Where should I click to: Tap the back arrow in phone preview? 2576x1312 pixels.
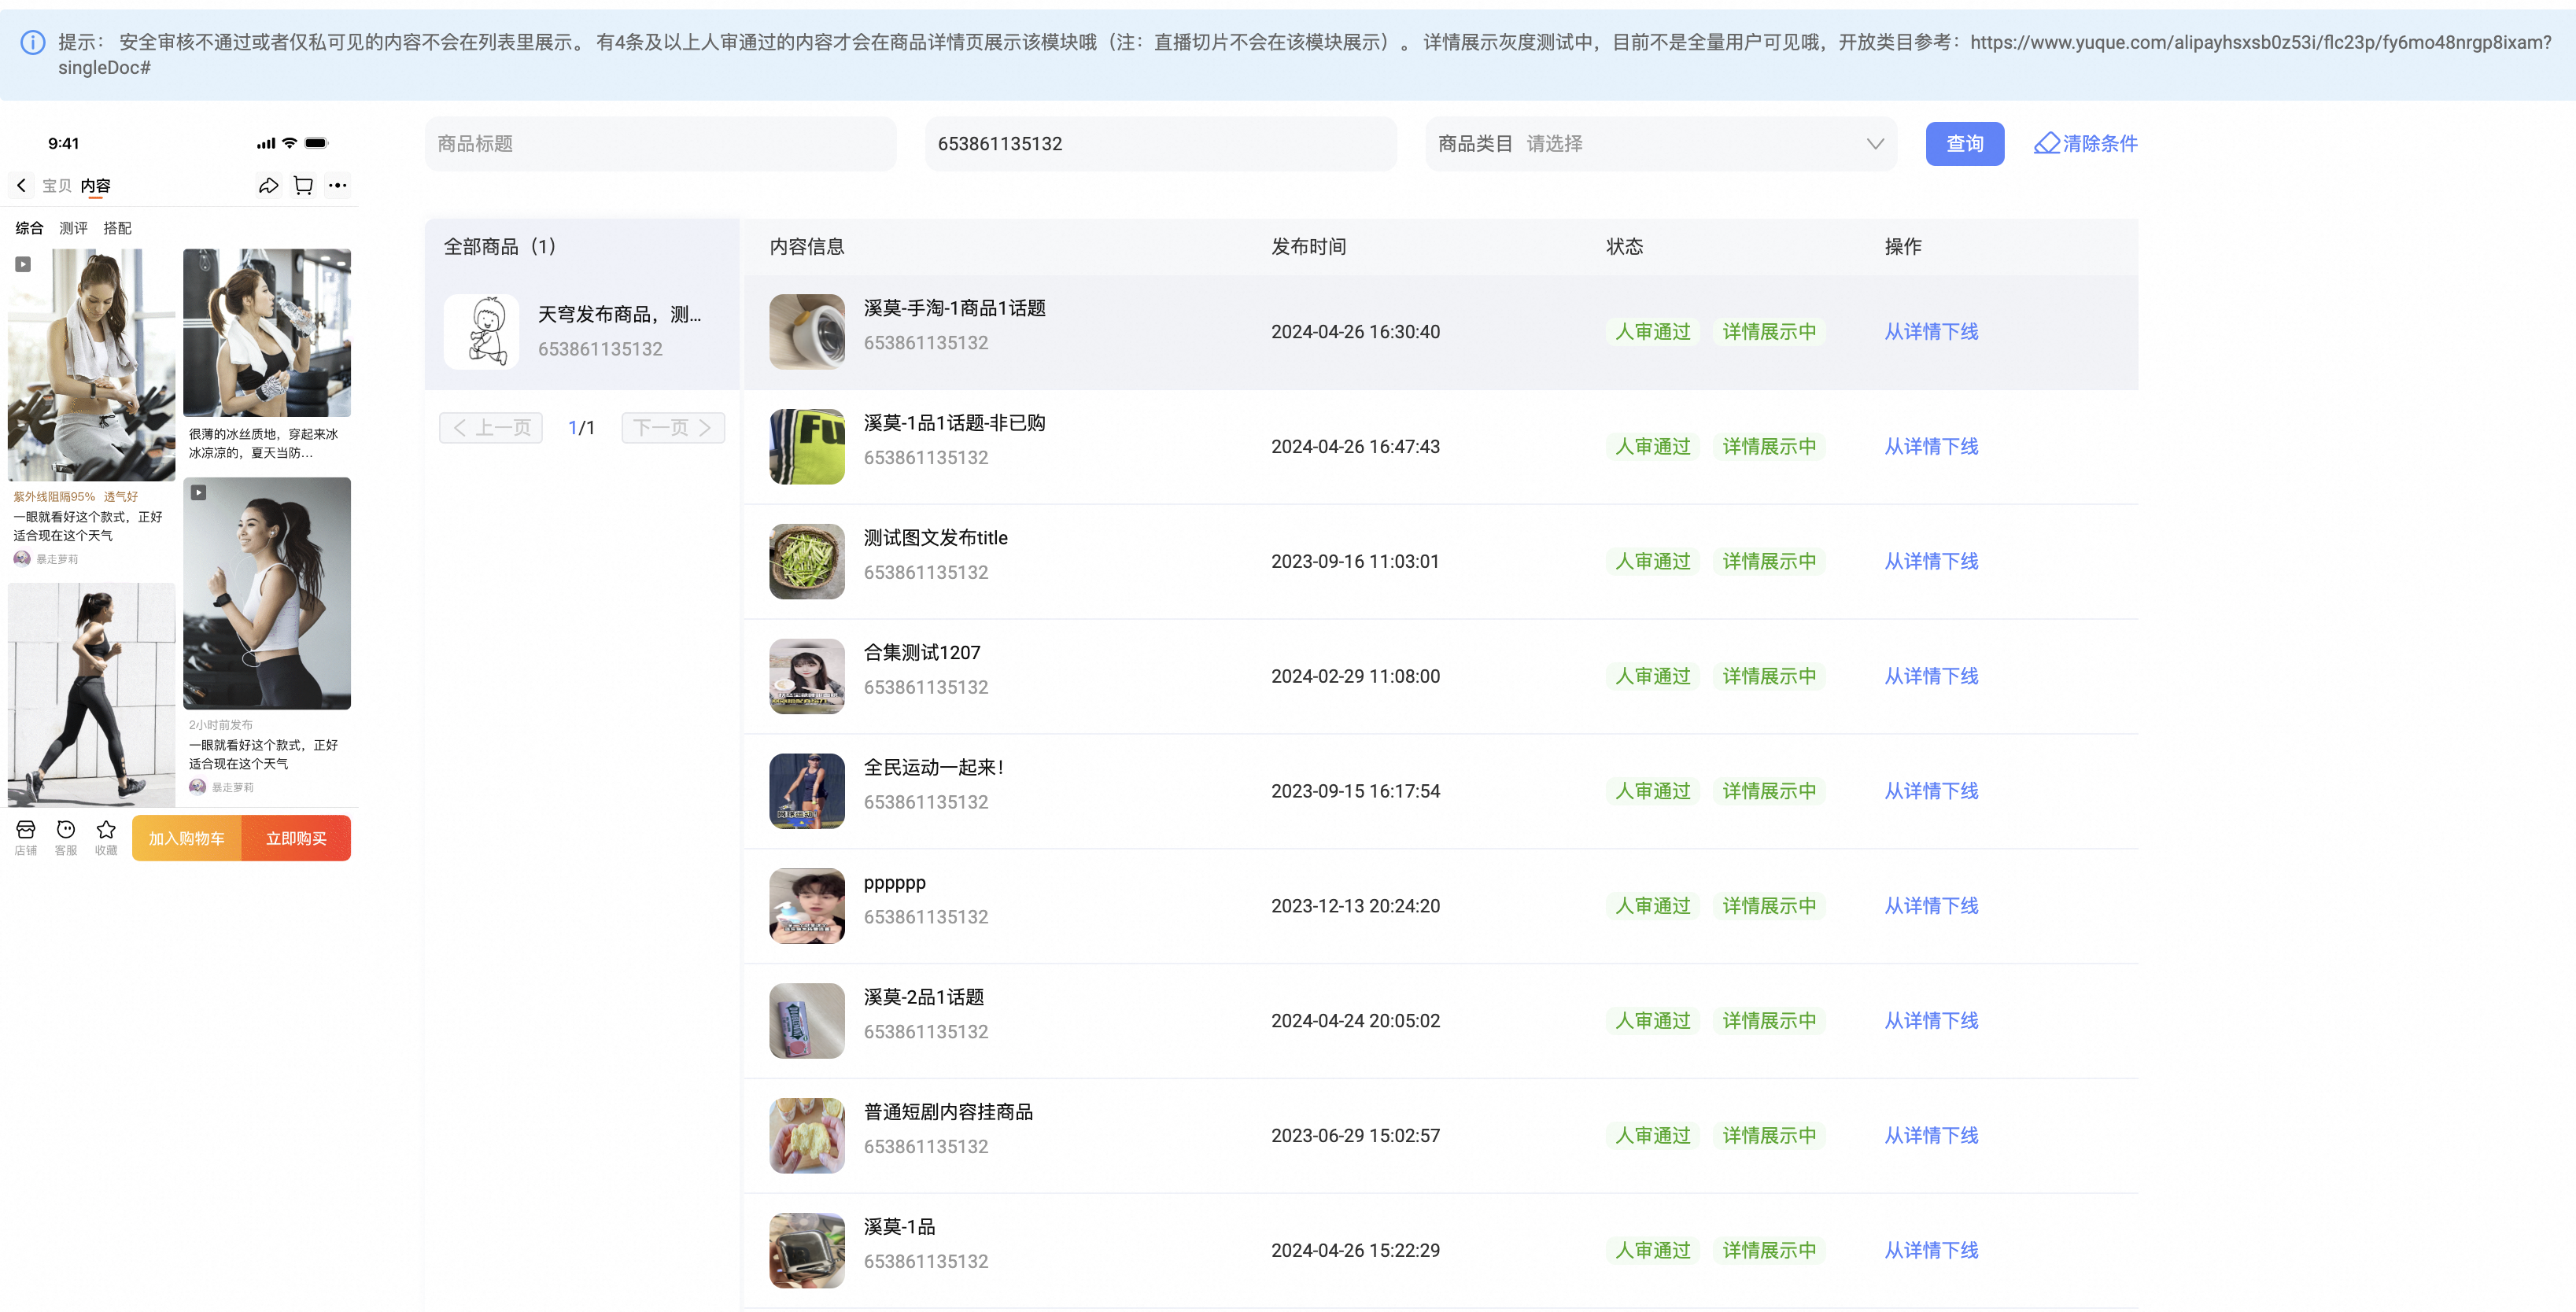(21, 185)
